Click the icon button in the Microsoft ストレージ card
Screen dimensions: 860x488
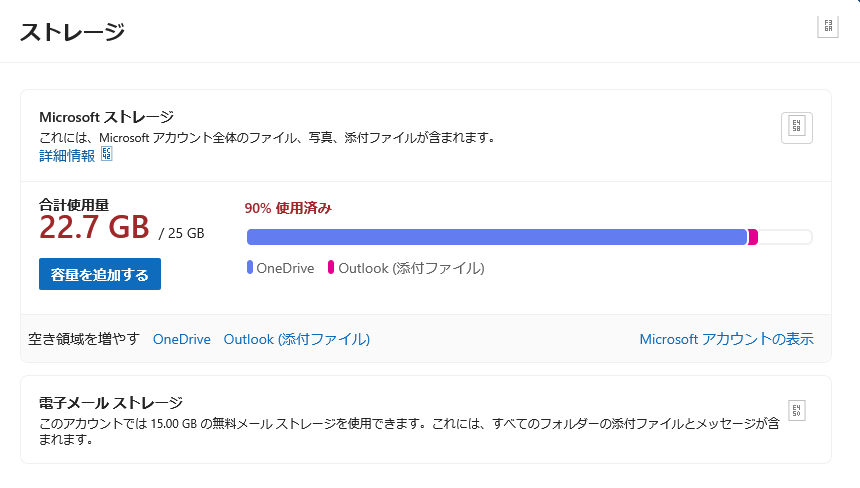click(x=797, y=128)
